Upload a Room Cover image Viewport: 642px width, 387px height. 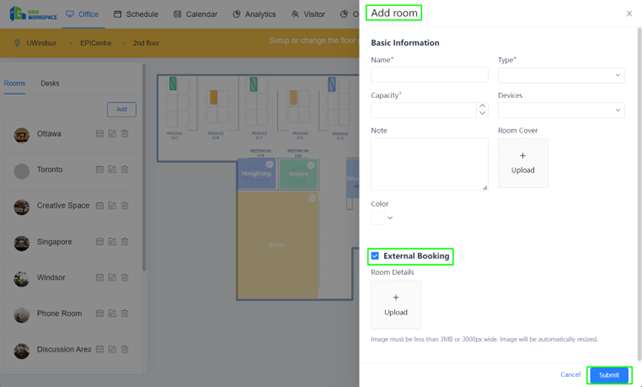pos(523,163)
